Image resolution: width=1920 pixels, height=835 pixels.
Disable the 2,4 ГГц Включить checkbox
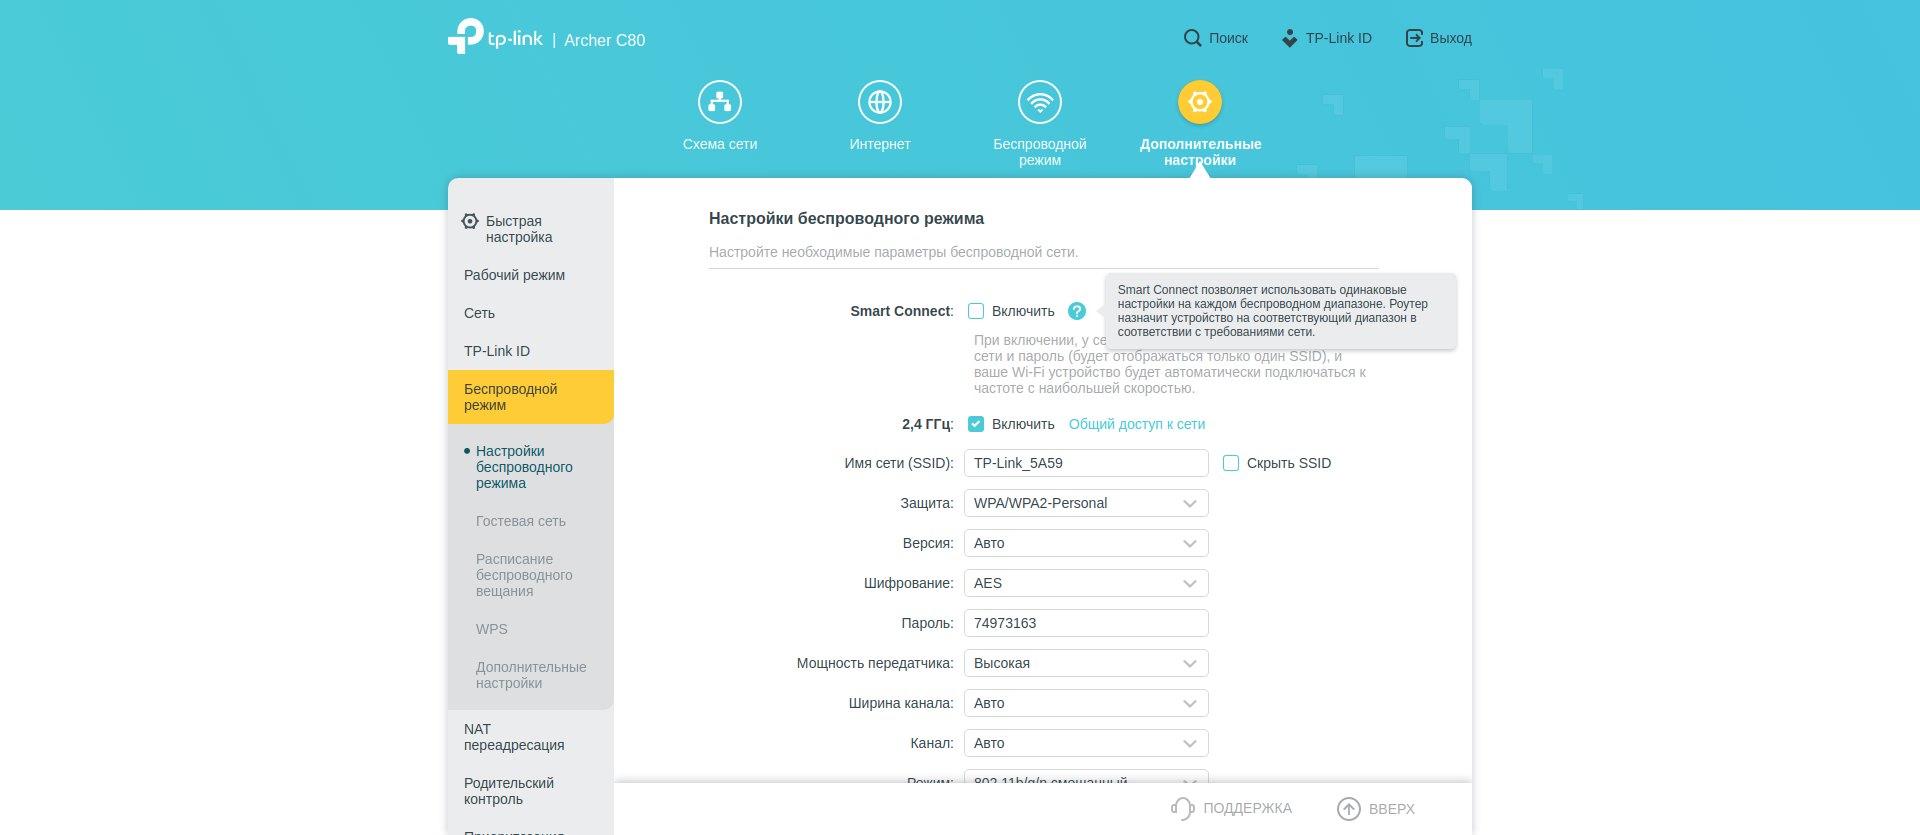pyautogui.click(x=976, y=424)
